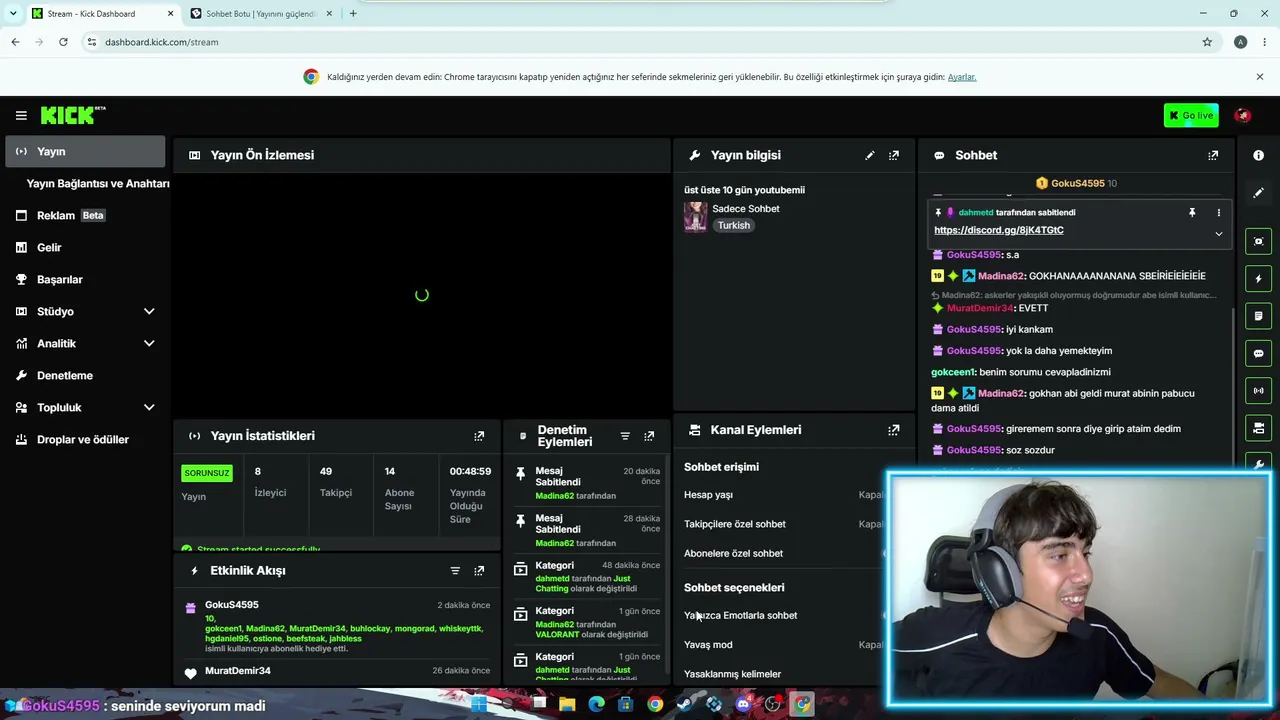The width and height of the screenshot is (1280, 720).
Task: Open pinned message three-dot options
Action: pyautogui.click(x=1218, y=213)
